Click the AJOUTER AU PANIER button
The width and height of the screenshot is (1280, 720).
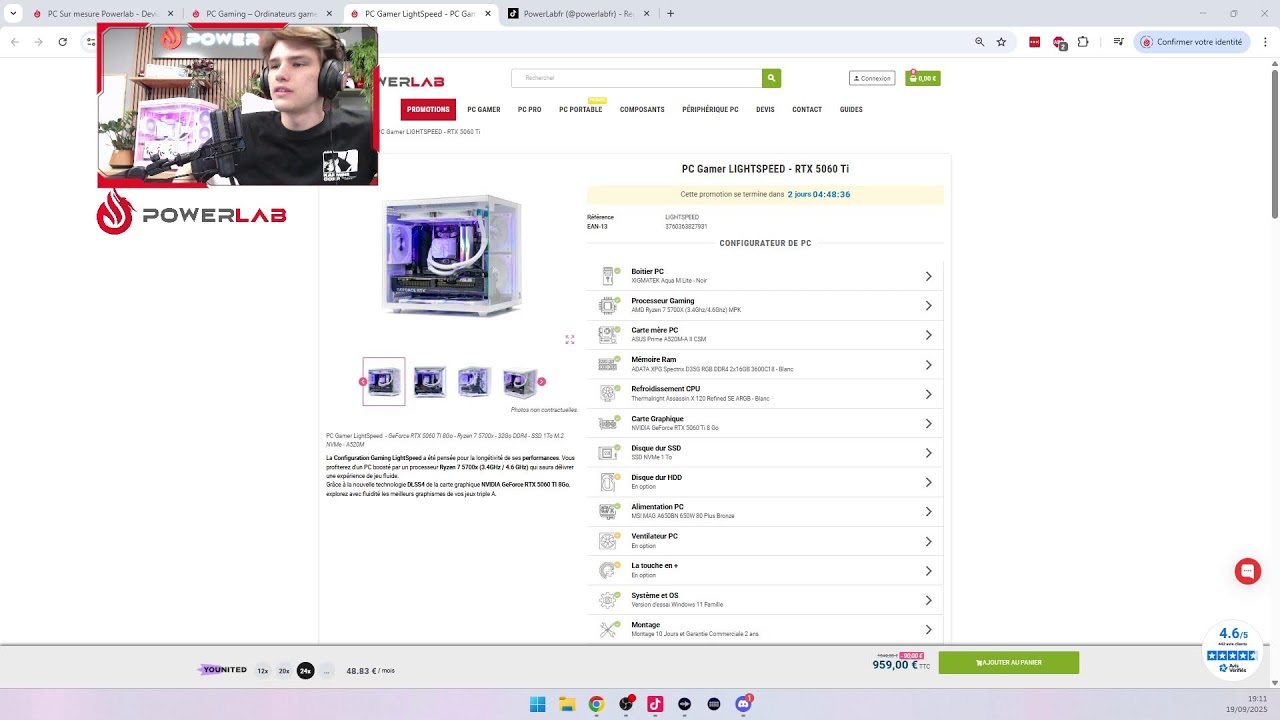(x=1008, y=662)
